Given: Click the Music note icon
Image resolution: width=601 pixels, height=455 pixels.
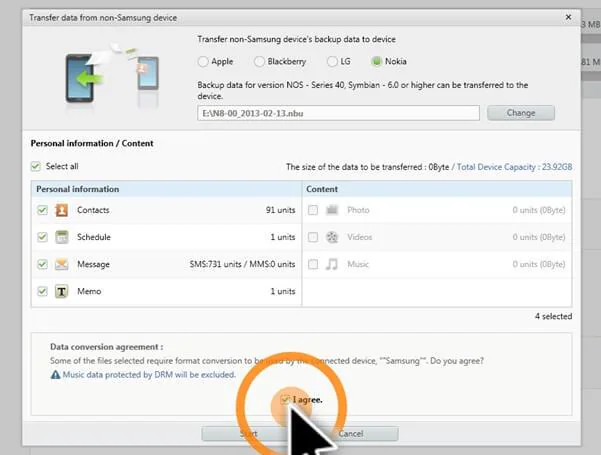Looking at the screenshot, I should 332,264.
